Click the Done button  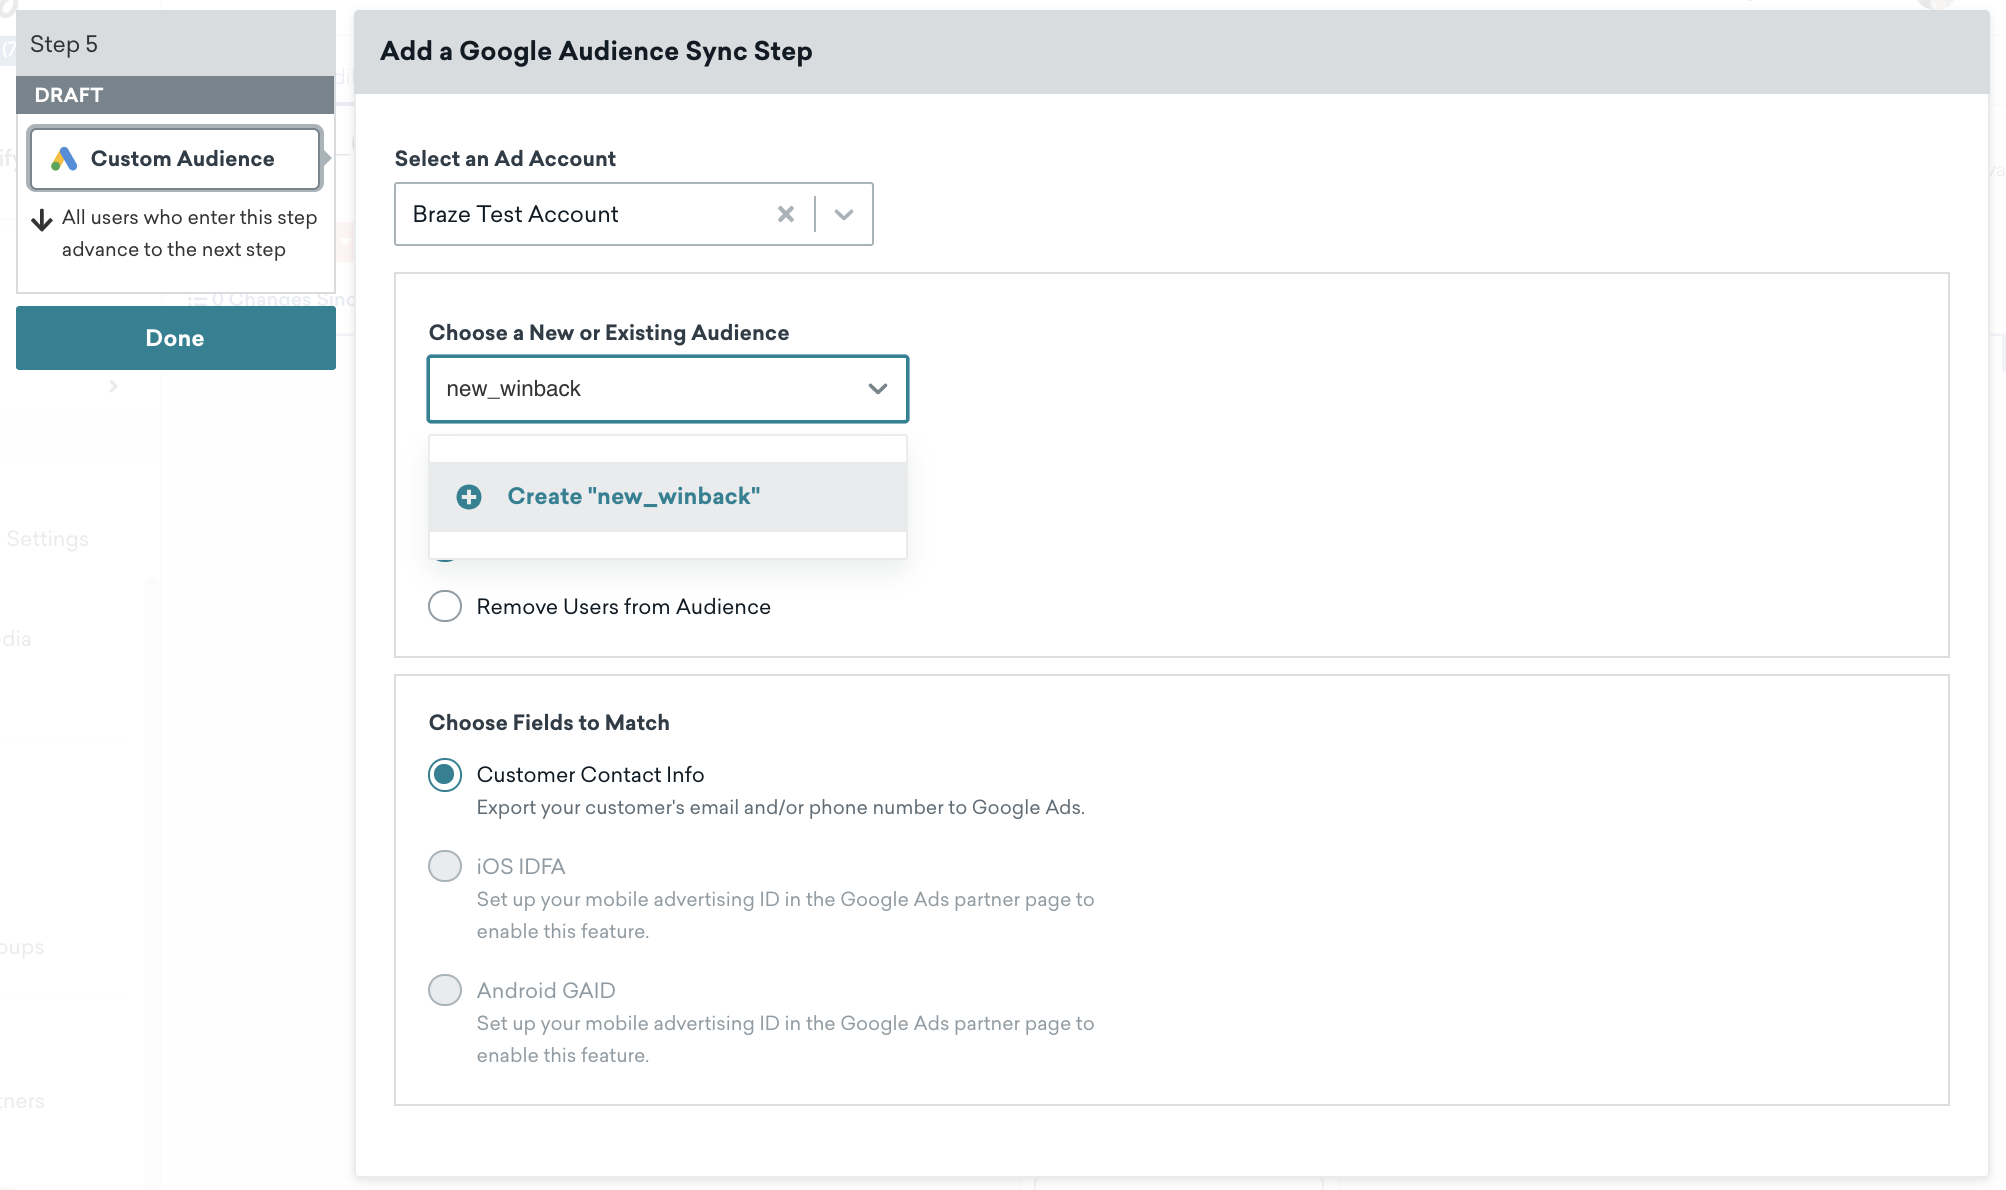coord(176,338)
